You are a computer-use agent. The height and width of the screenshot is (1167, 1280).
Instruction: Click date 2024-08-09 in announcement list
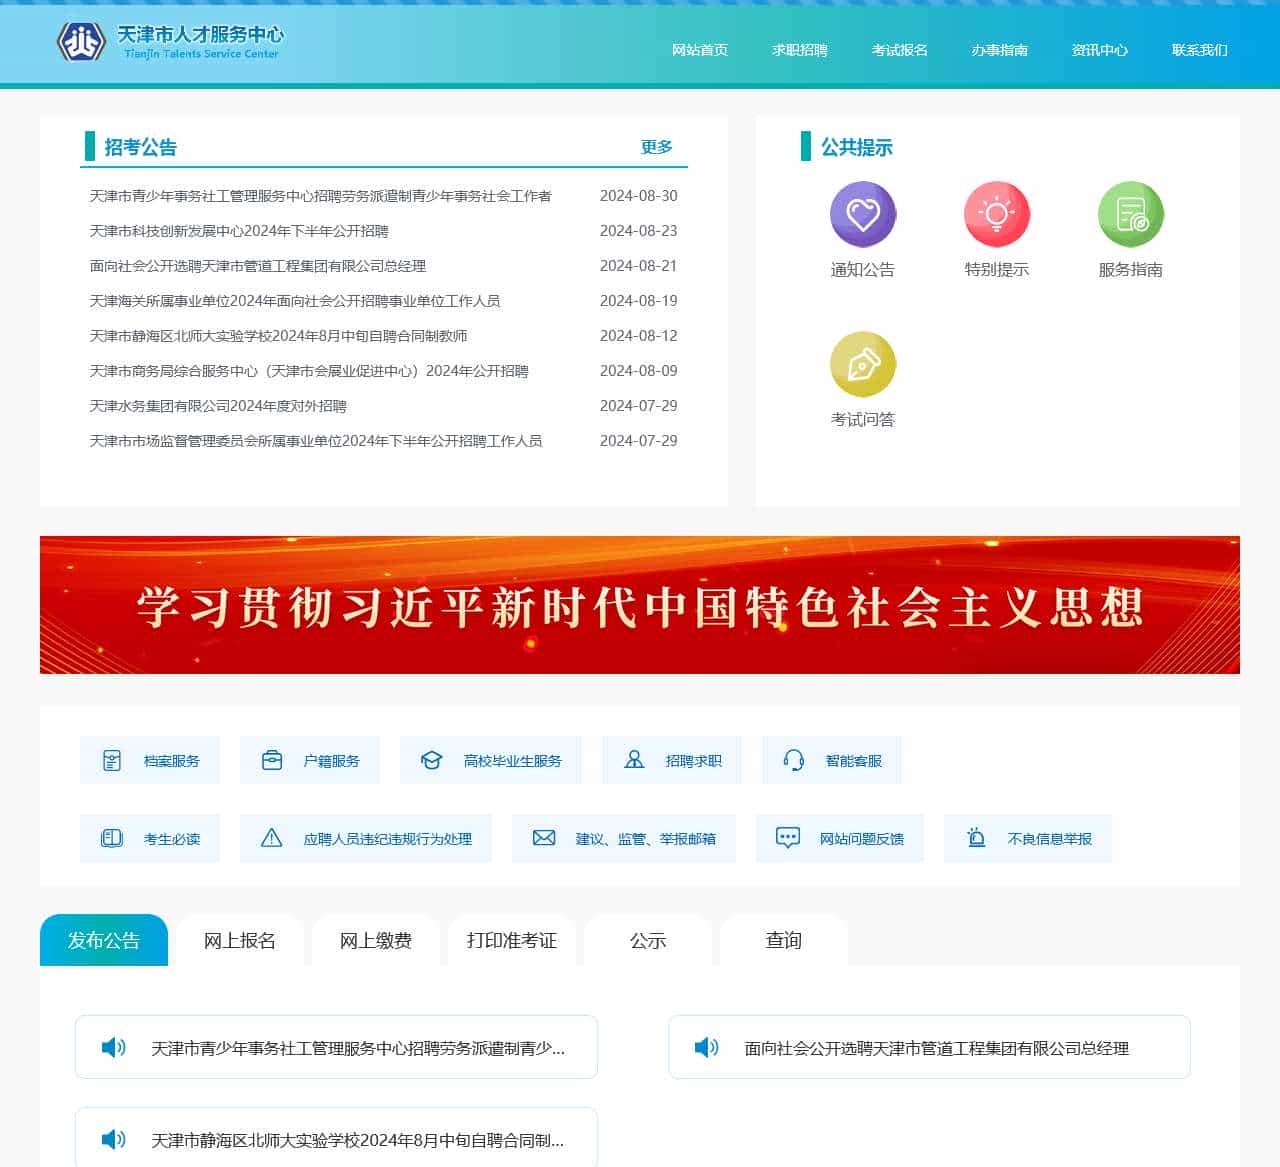tap(638, 371)
